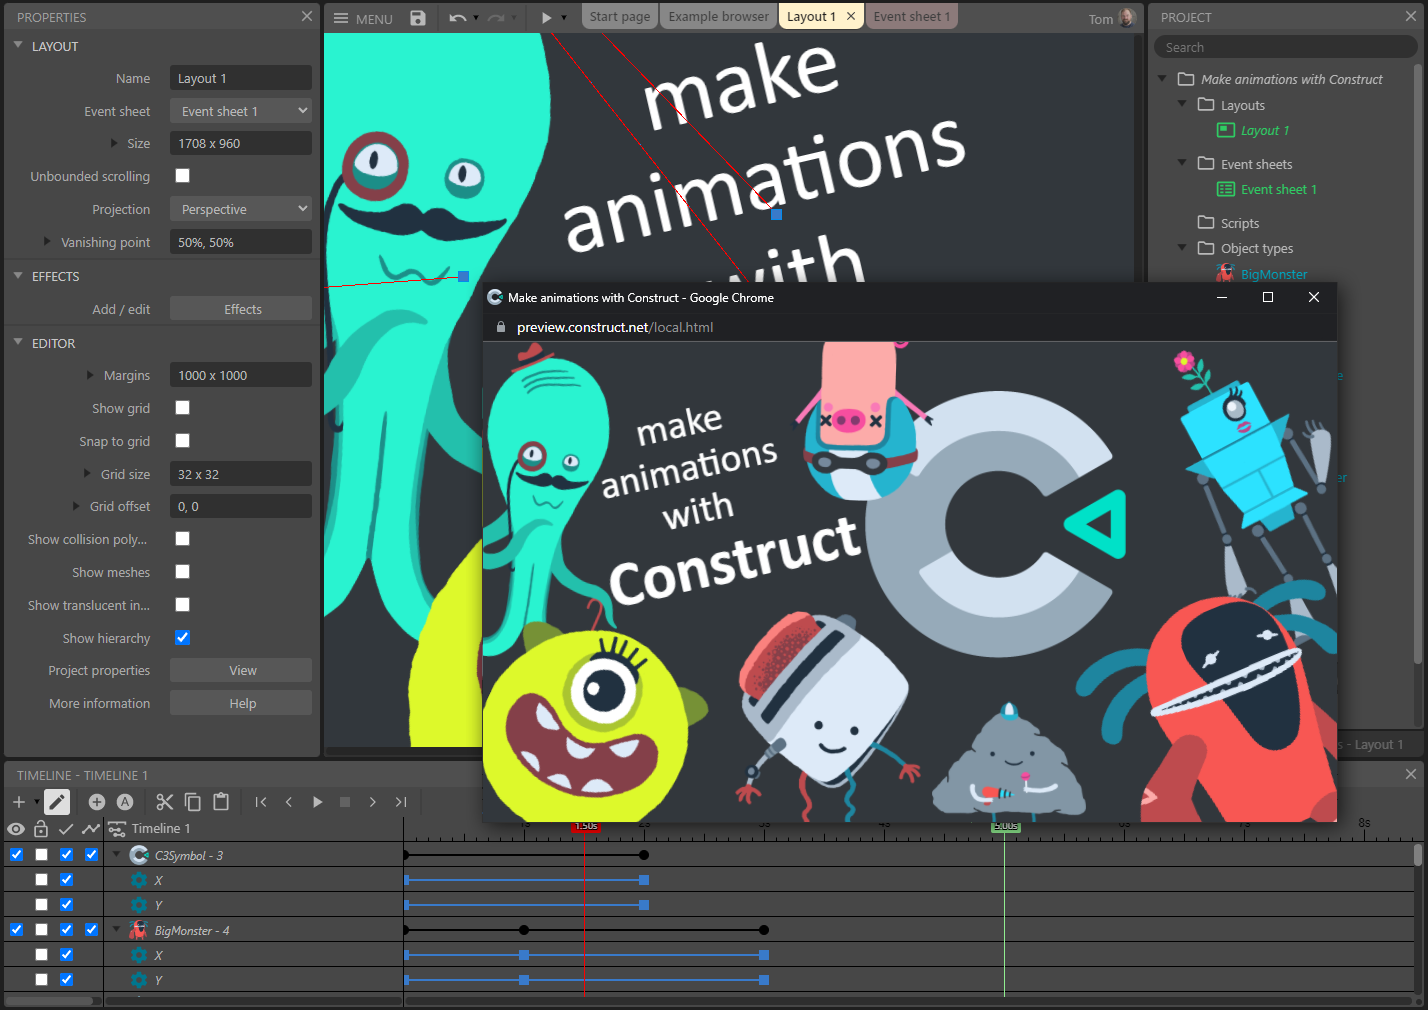Click the copy keyframes icon in the timeline
Screen dimensions: 1428x1010
click(x=192, y=801)
